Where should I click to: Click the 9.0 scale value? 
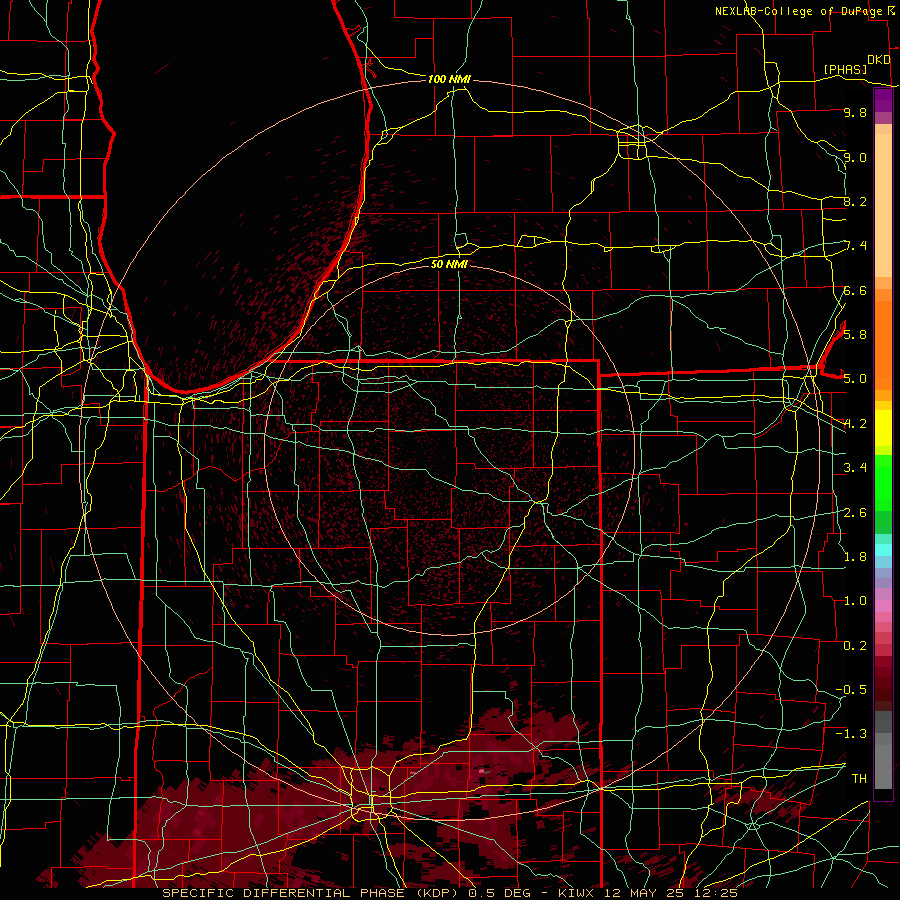(x=855, y=158)
